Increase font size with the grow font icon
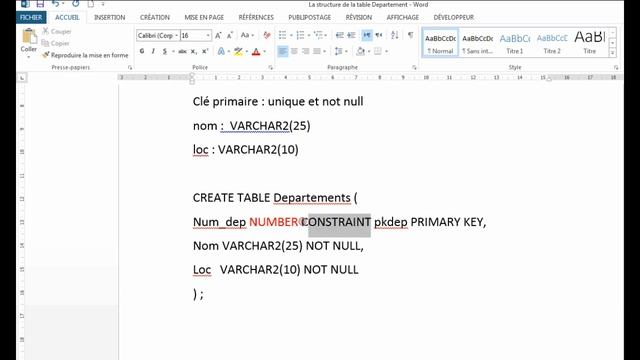This screenshot has width=640, height=360. point(218,36)
